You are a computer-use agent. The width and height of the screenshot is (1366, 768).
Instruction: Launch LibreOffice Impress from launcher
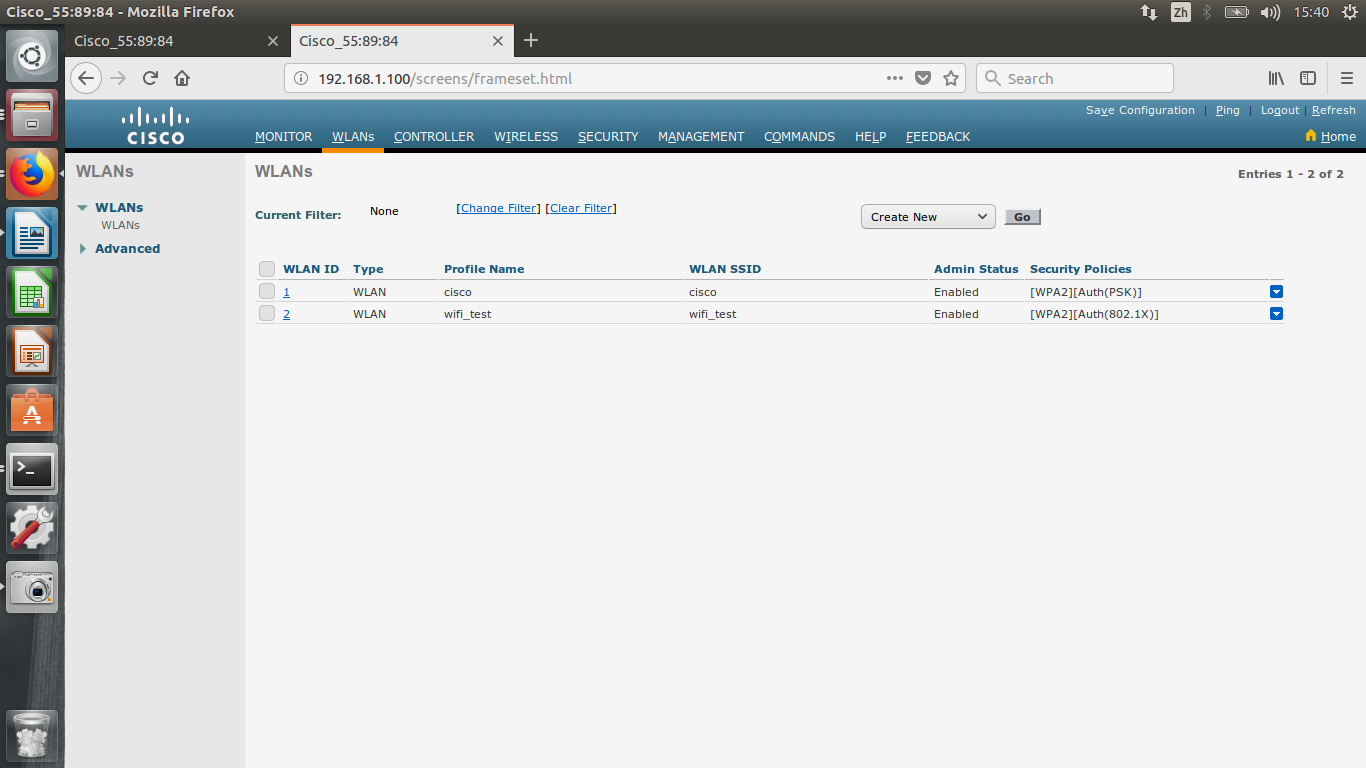coord(32,352)
